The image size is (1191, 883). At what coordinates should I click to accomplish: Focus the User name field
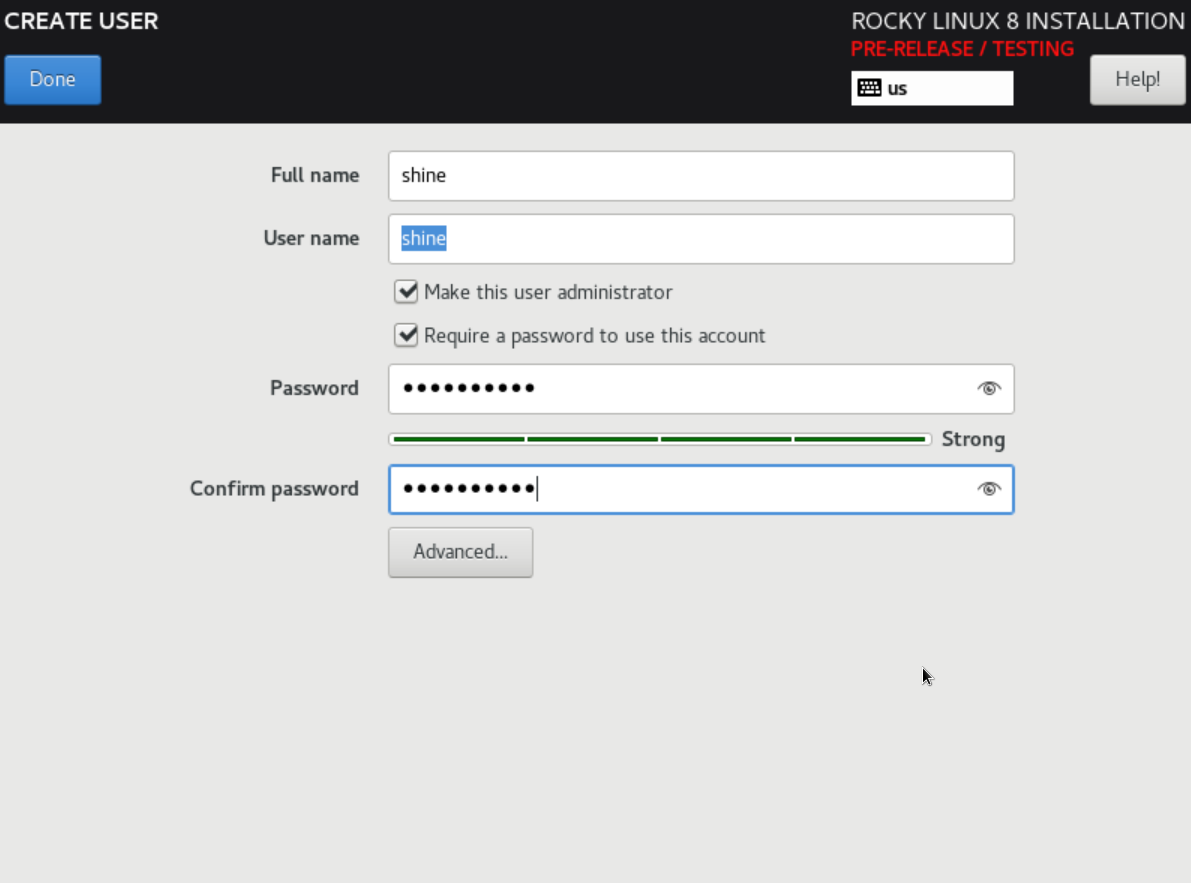[x=700, y=239]
